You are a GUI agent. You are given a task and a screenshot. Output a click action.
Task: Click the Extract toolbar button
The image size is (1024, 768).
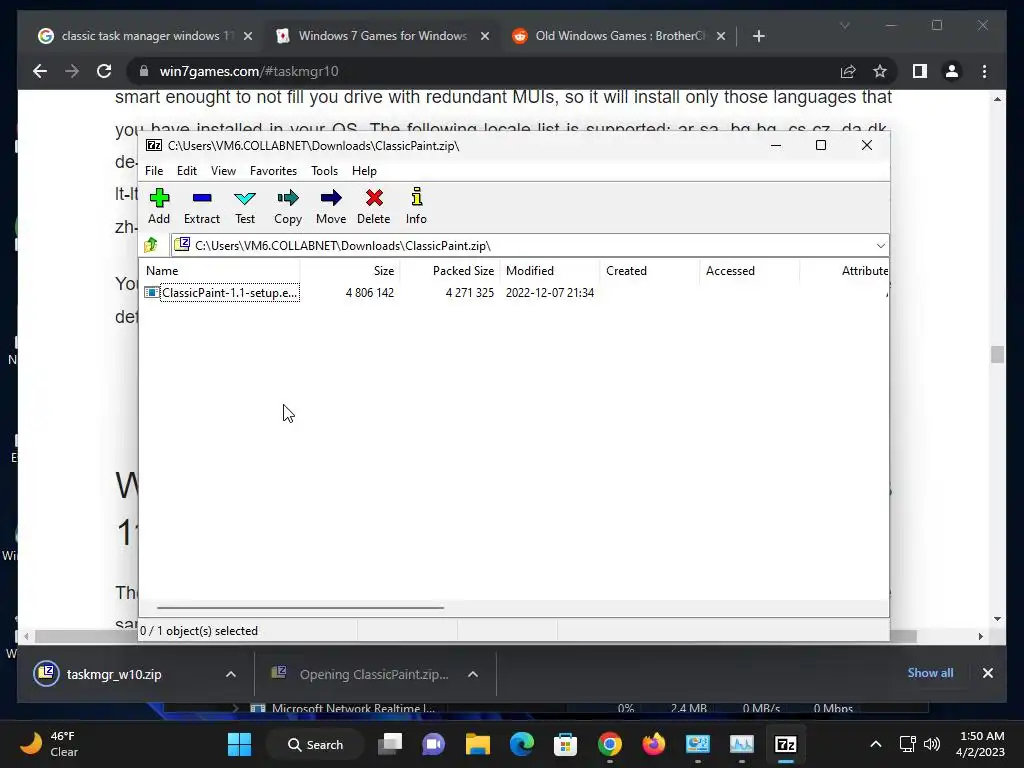[202, 206]
